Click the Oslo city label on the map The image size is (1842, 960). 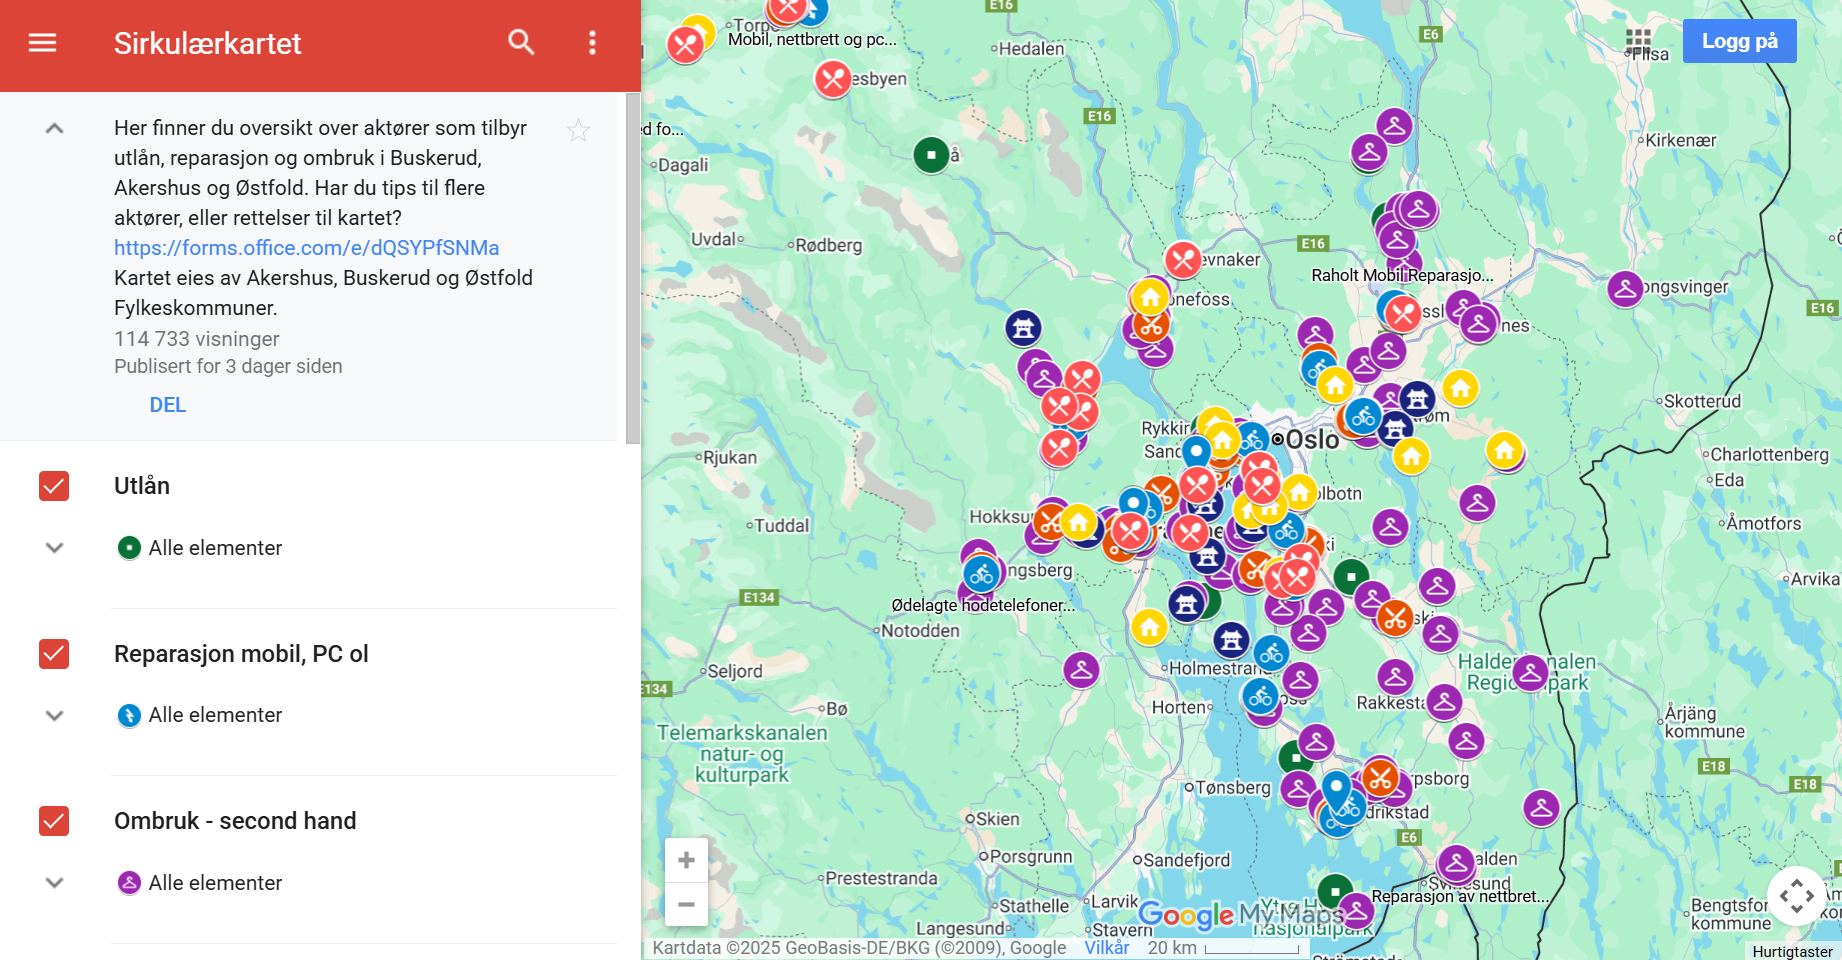tap(1312, 440)
